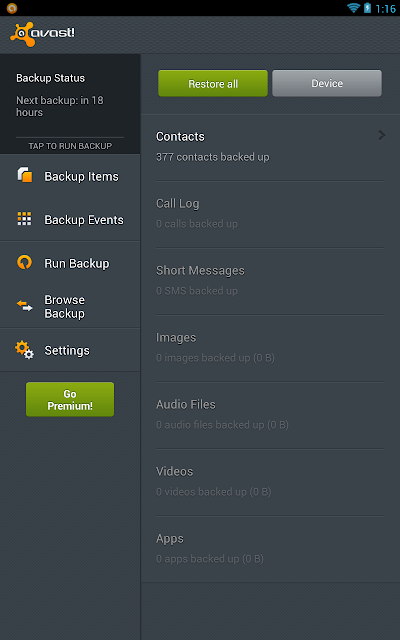
Task: Tap the Device button
Action: (x=327, y=83)
